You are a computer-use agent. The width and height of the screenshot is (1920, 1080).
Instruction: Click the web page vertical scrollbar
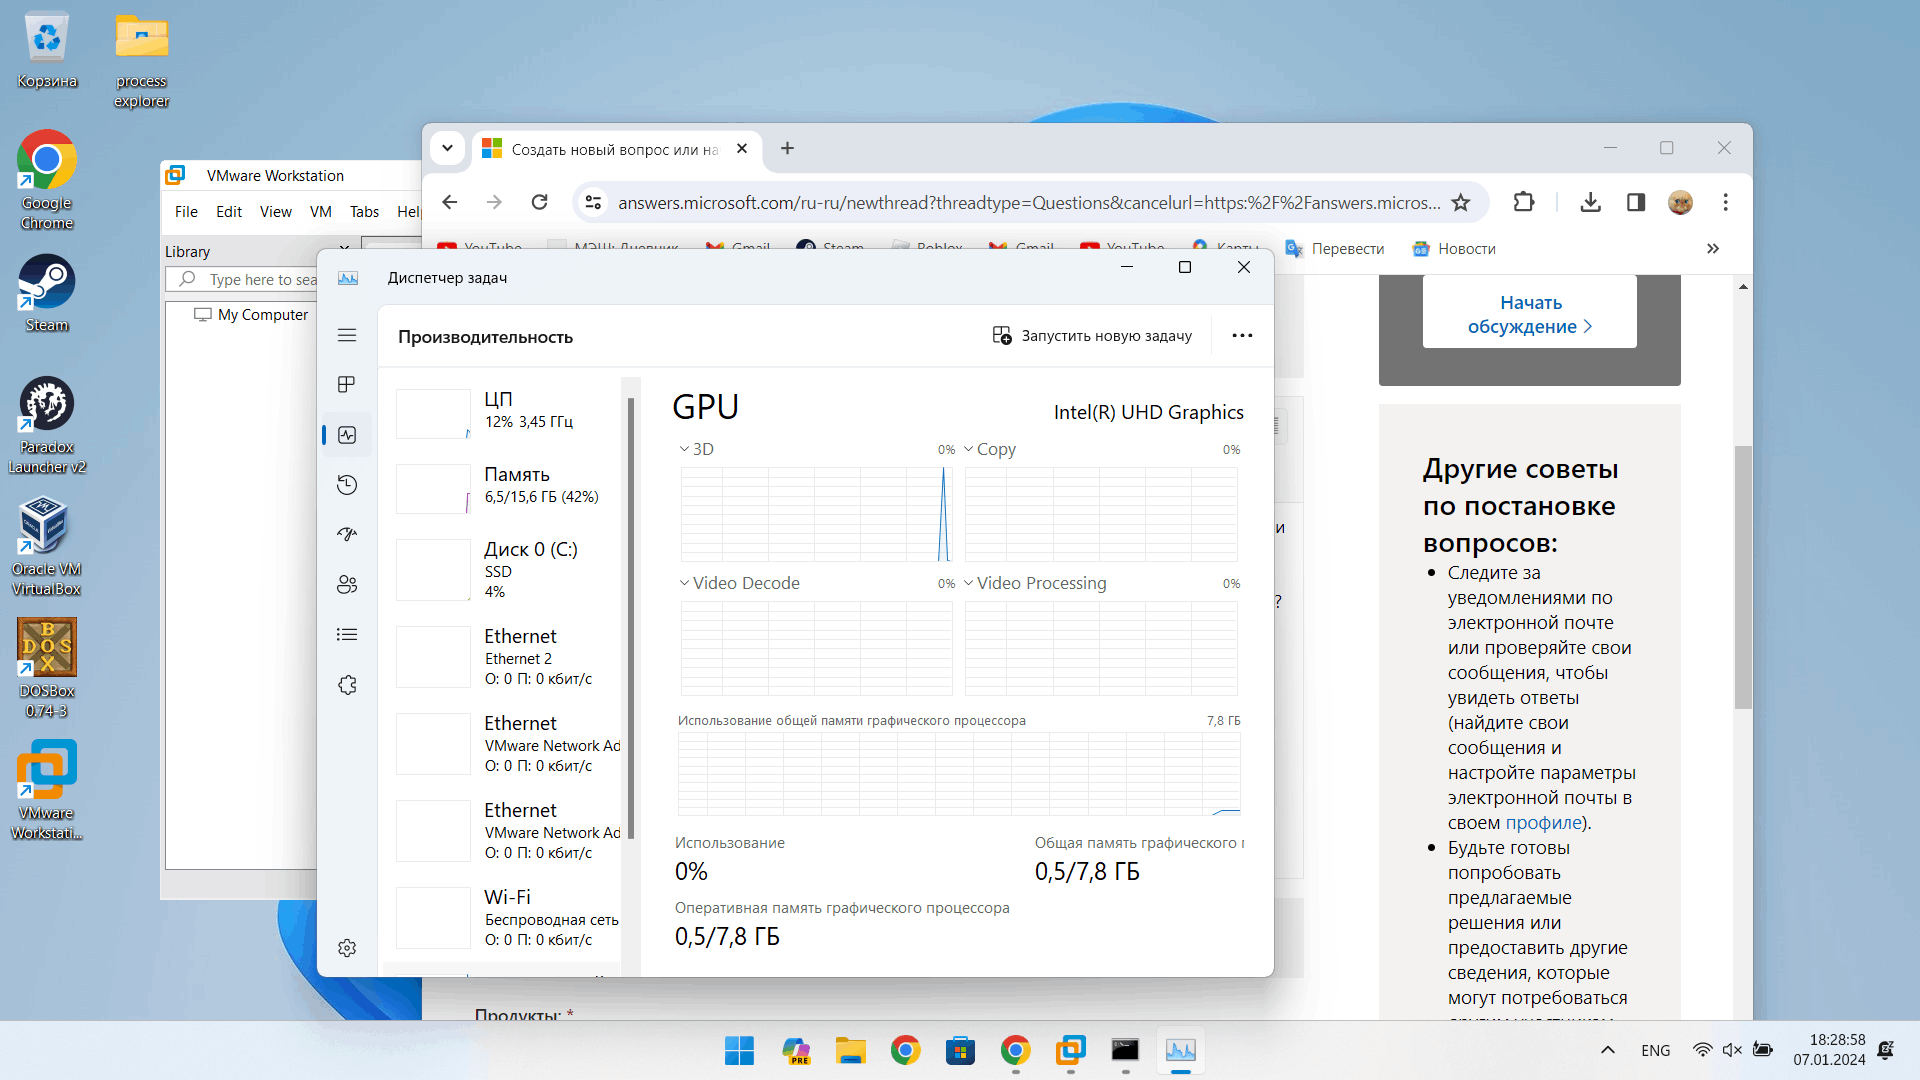click(1743, 577)
